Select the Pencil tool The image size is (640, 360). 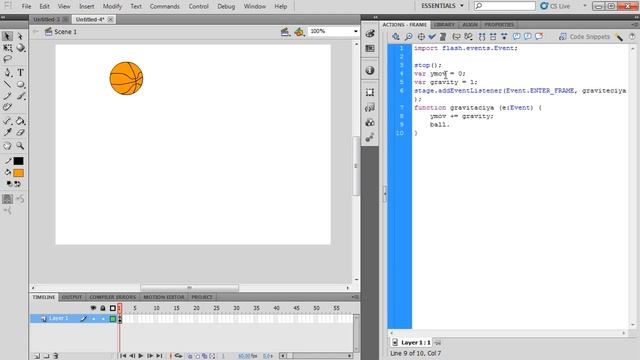[7, 96]
